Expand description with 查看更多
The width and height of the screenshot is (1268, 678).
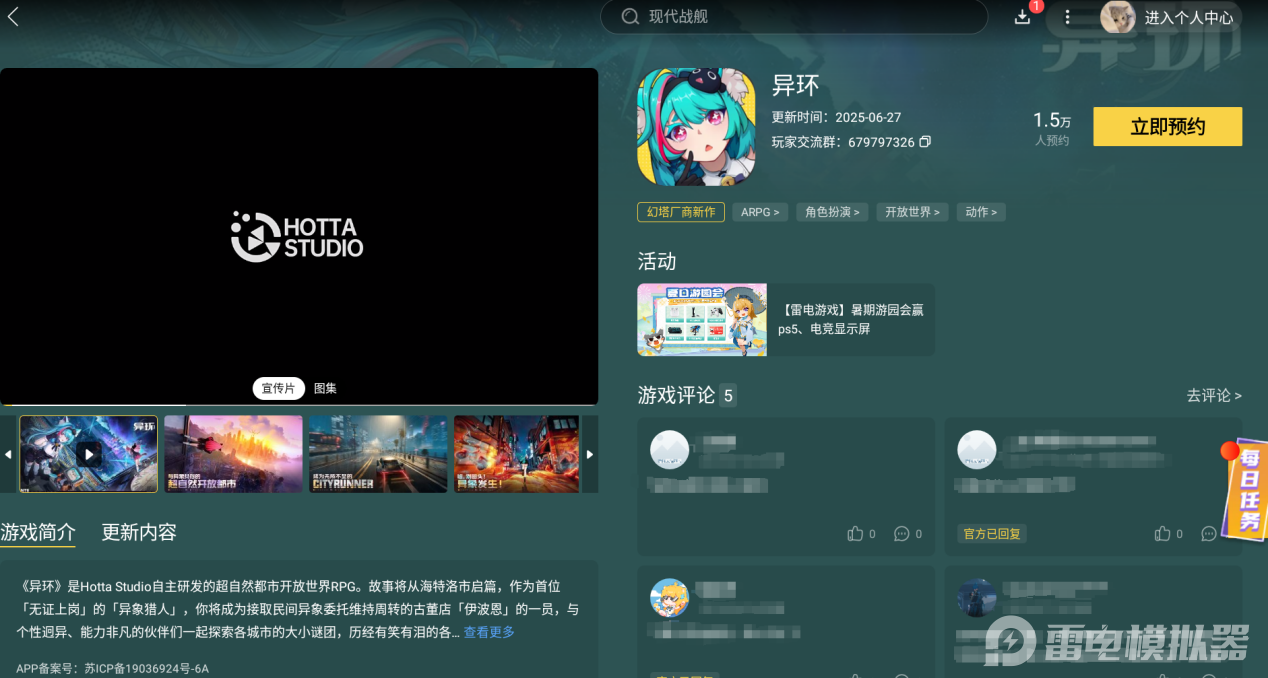[489, 632]
